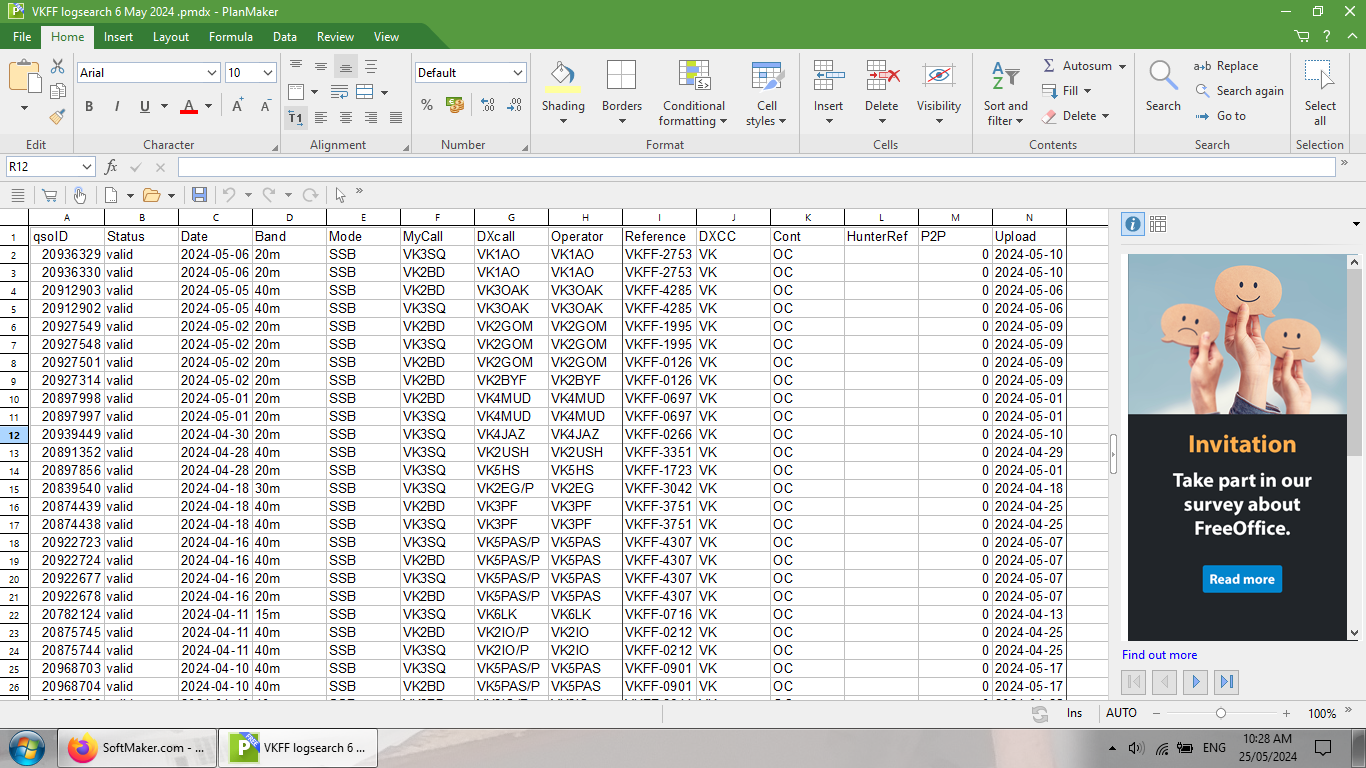Click the Select all icon
This screenshot has width=1366, height=768.
click(x=1319, y=76)
